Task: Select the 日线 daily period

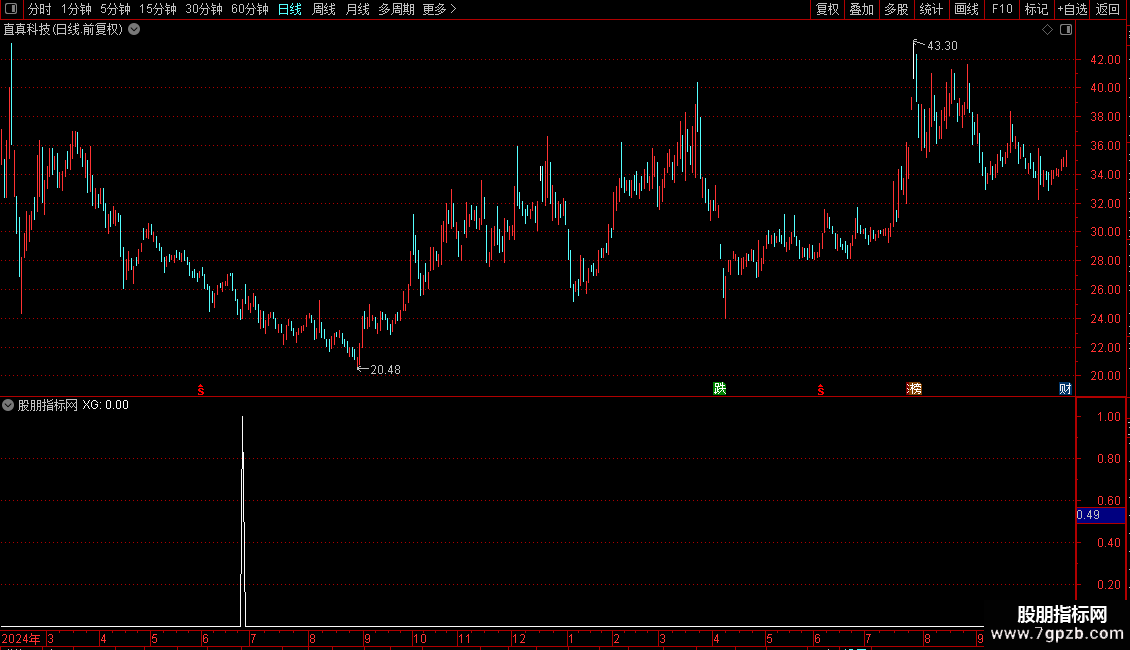Action: pyautogui.click(x=290, y=9)
